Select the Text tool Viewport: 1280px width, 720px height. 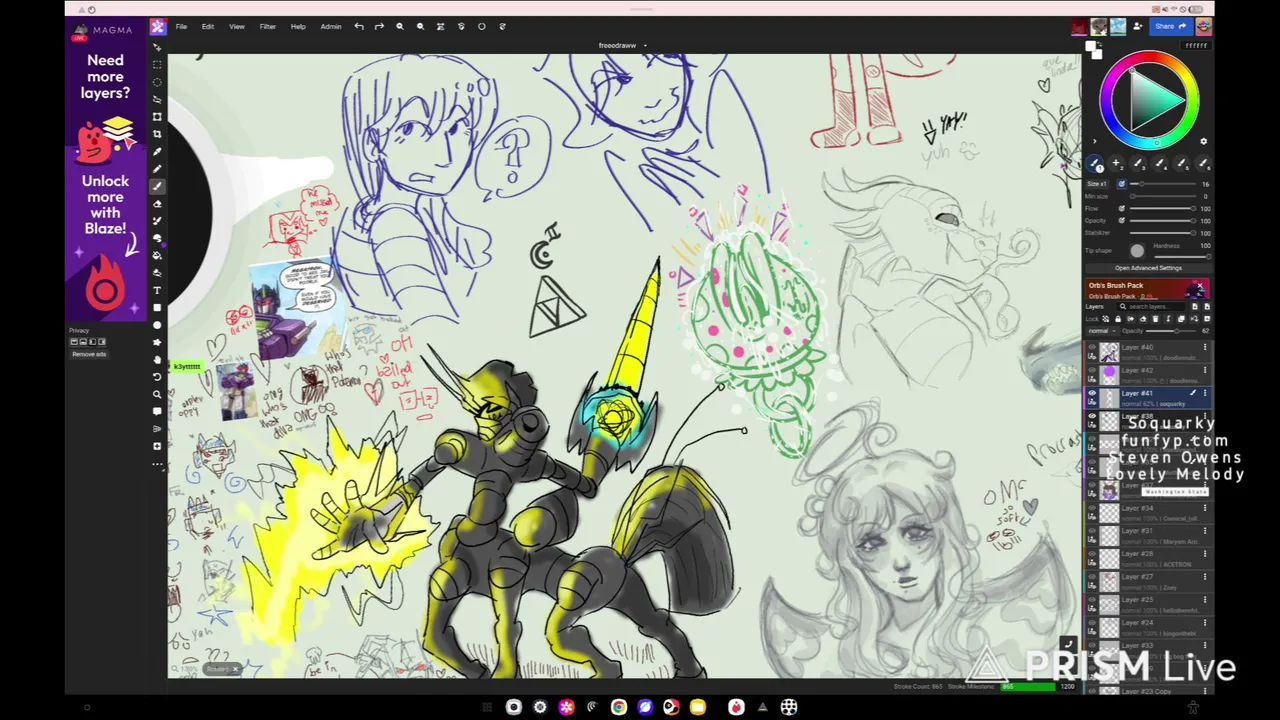click(157, 290)
